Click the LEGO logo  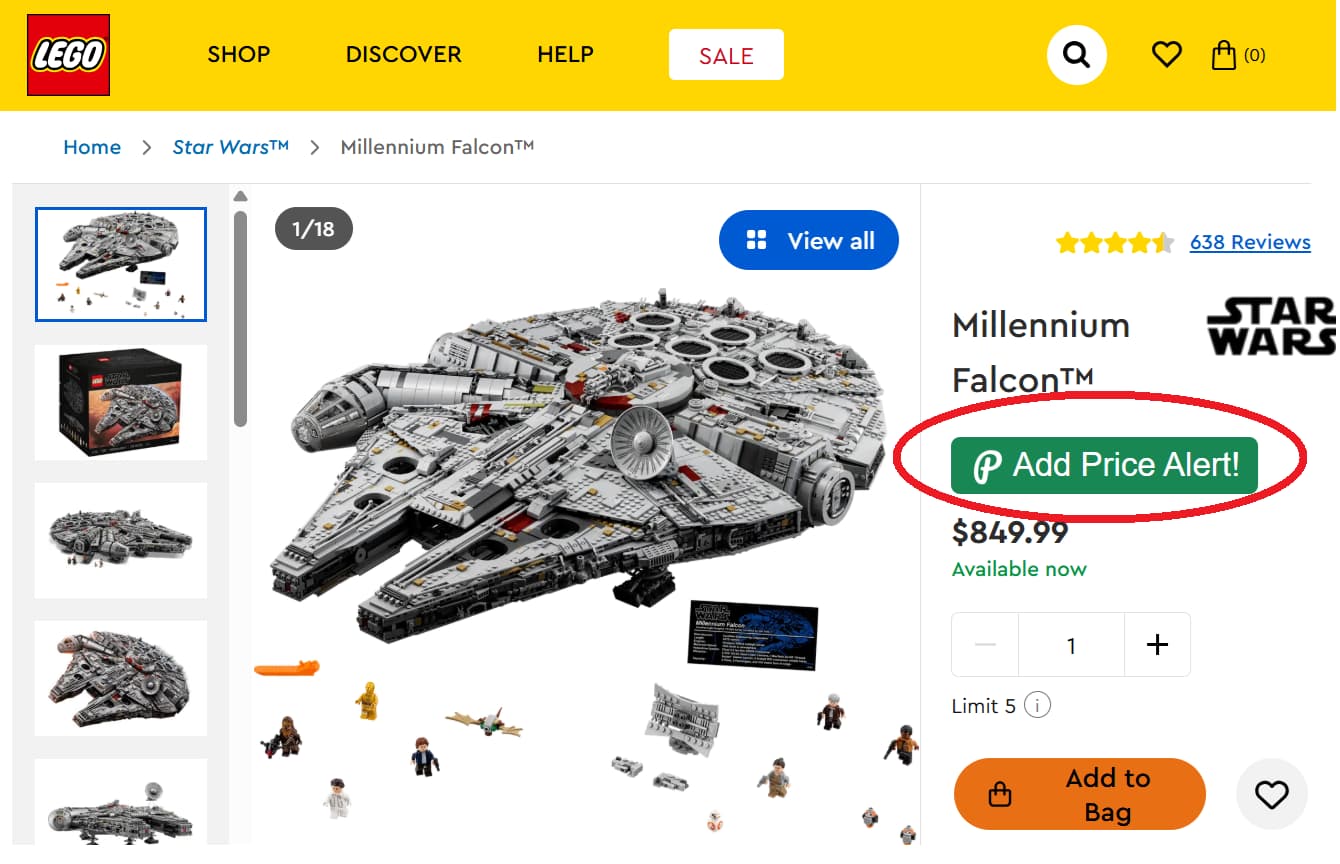(68, 54)
